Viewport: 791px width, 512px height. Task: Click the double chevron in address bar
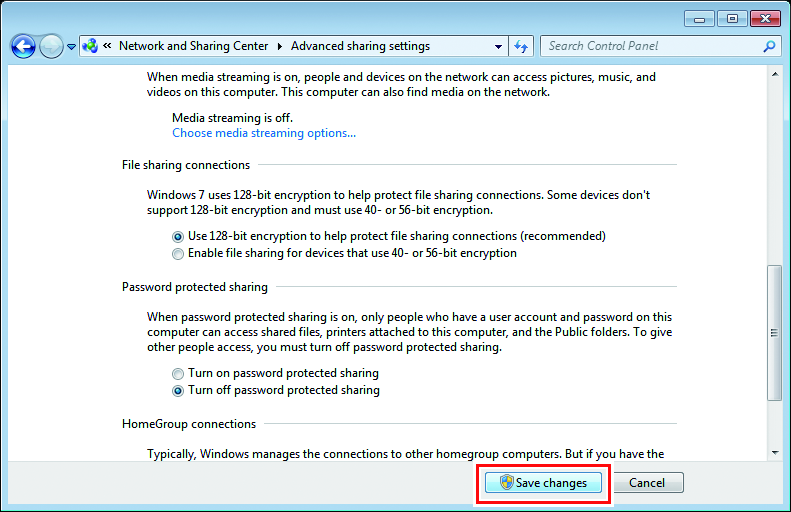tap(107, 45)
